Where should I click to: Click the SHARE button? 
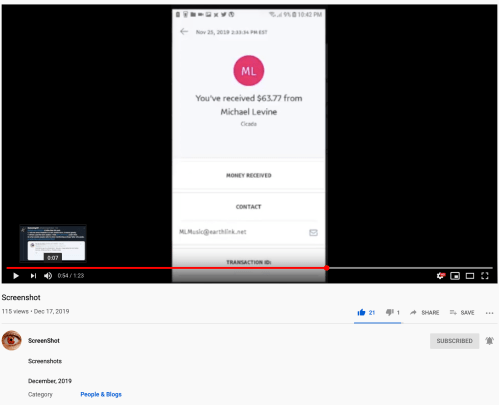[x=424, y=312]
